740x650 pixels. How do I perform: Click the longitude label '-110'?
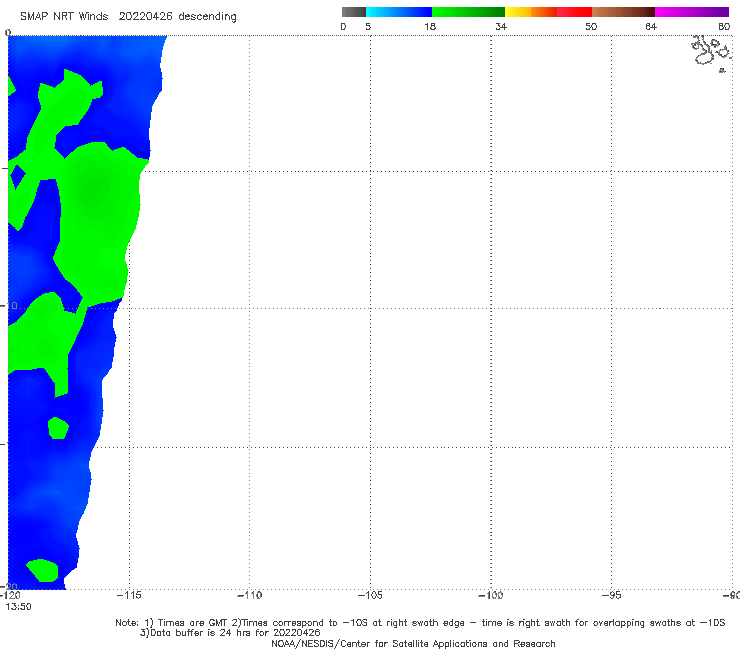pos(249,595)
